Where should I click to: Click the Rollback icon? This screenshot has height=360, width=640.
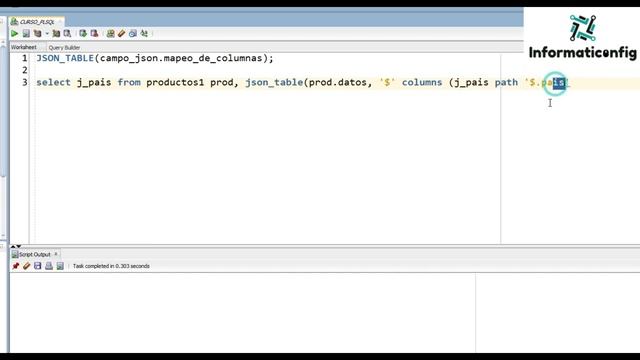coord(94,33)
